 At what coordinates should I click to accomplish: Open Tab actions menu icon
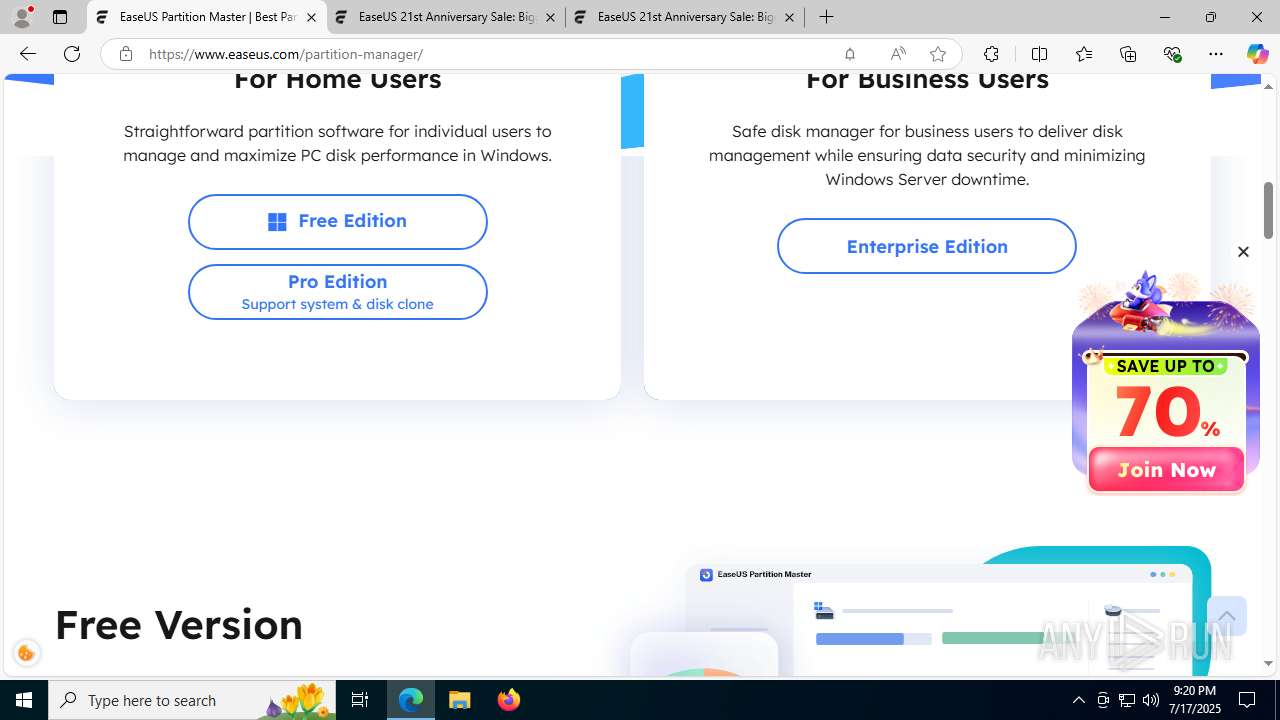click(60, 17)
